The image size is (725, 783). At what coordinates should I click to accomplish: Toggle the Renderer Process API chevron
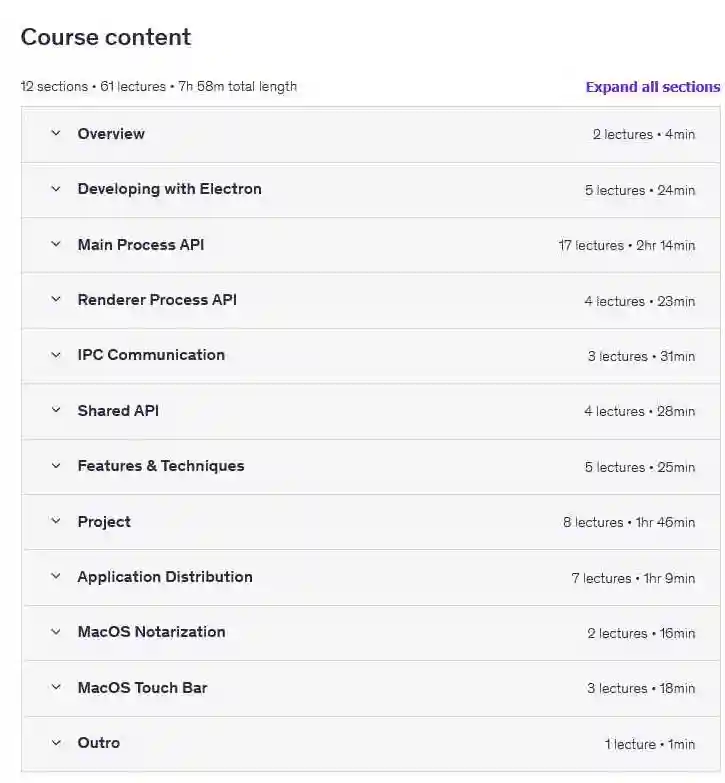pos(56,299)
